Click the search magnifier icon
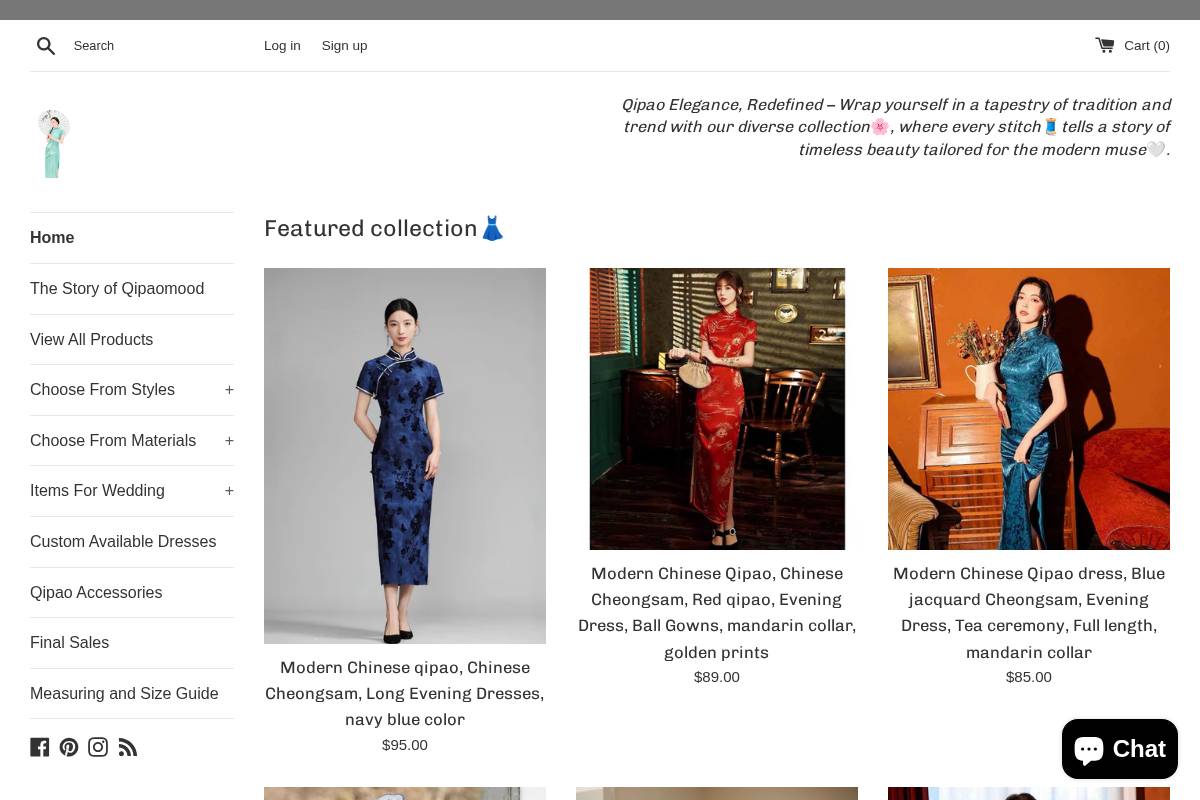1200x800 pixels. pos(46,45)
